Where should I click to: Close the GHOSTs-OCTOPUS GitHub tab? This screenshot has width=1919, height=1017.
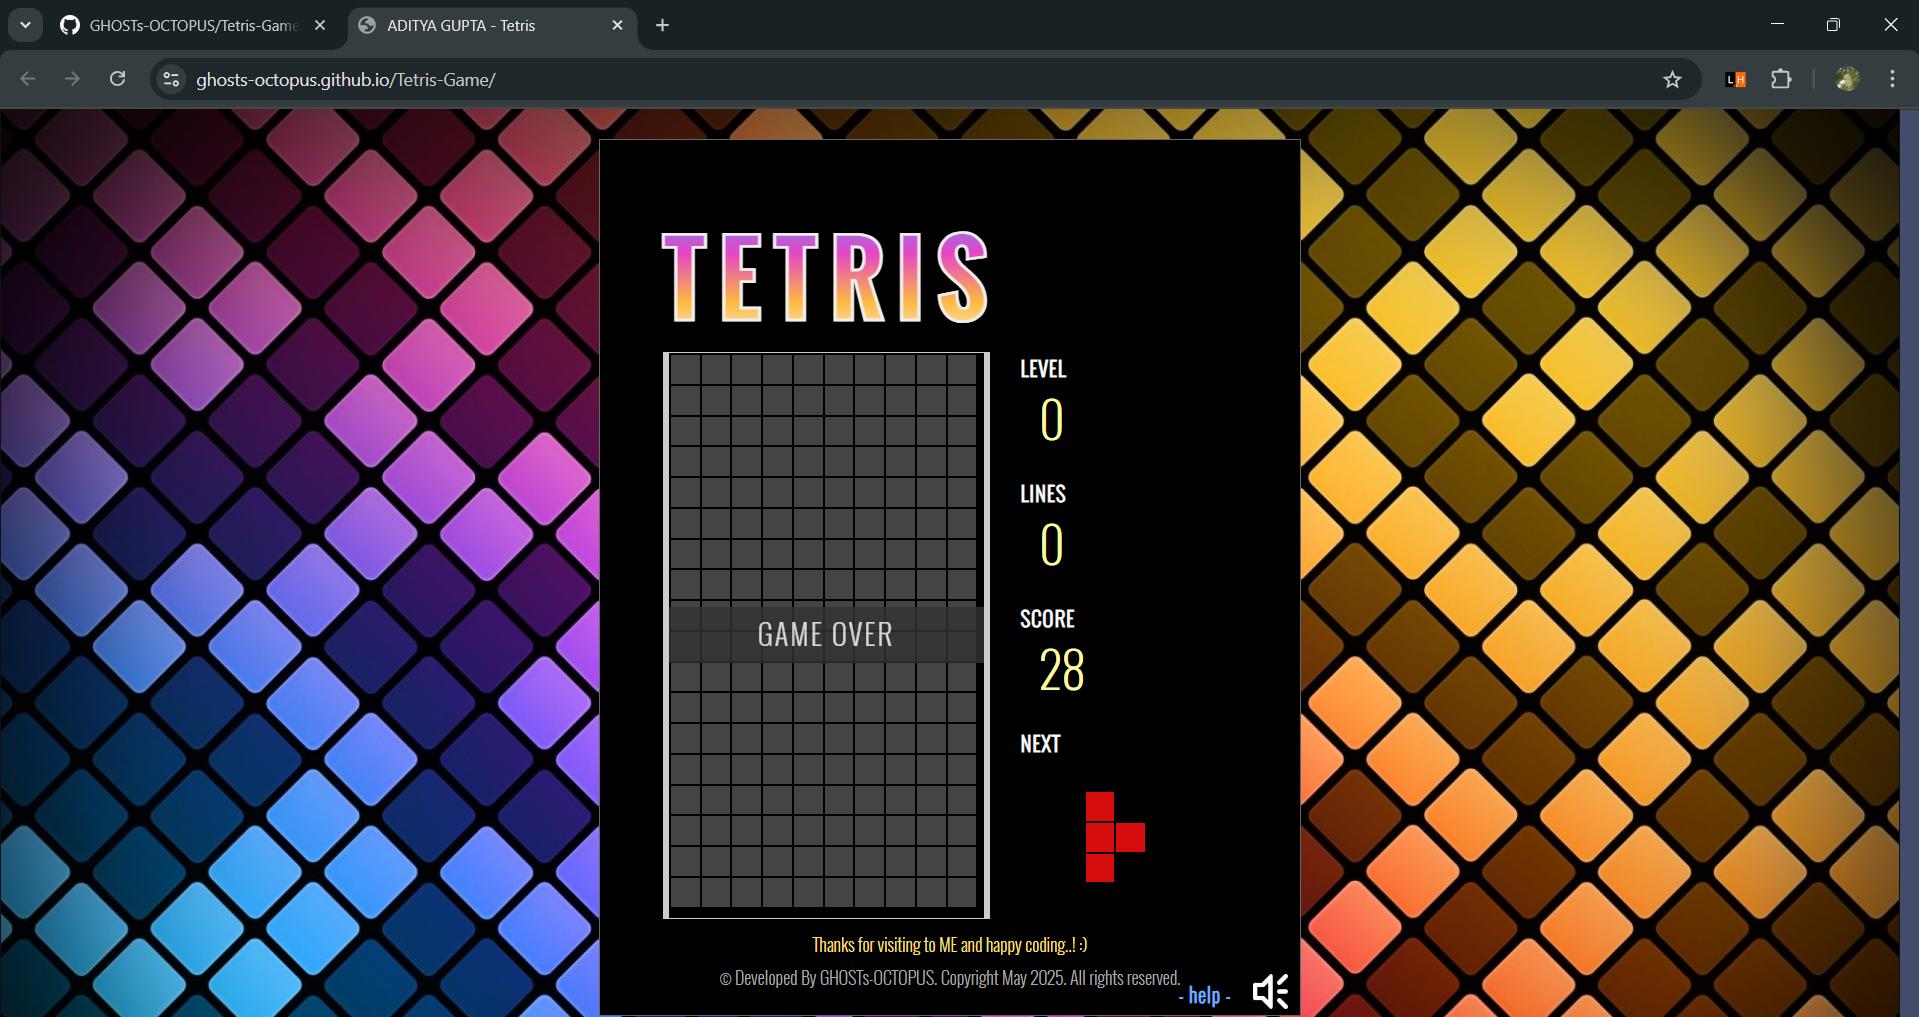pos(320,25)
